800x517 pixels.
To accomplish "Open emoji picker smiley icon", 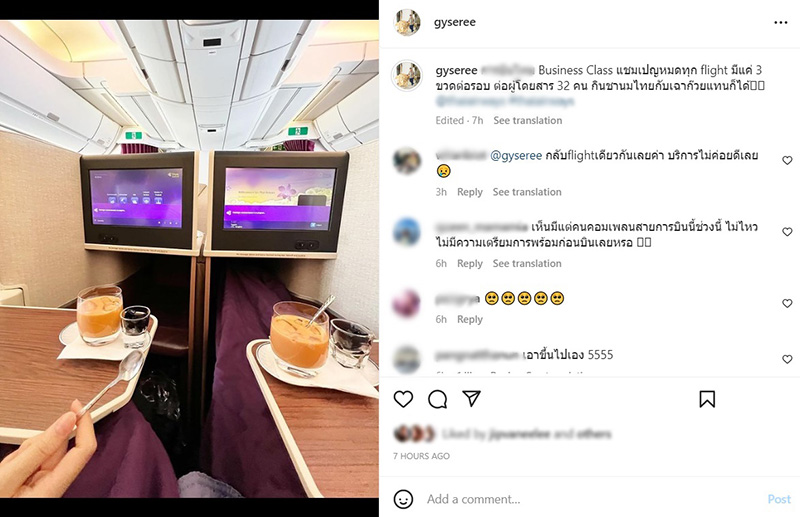I will click(x=403, y=499).
